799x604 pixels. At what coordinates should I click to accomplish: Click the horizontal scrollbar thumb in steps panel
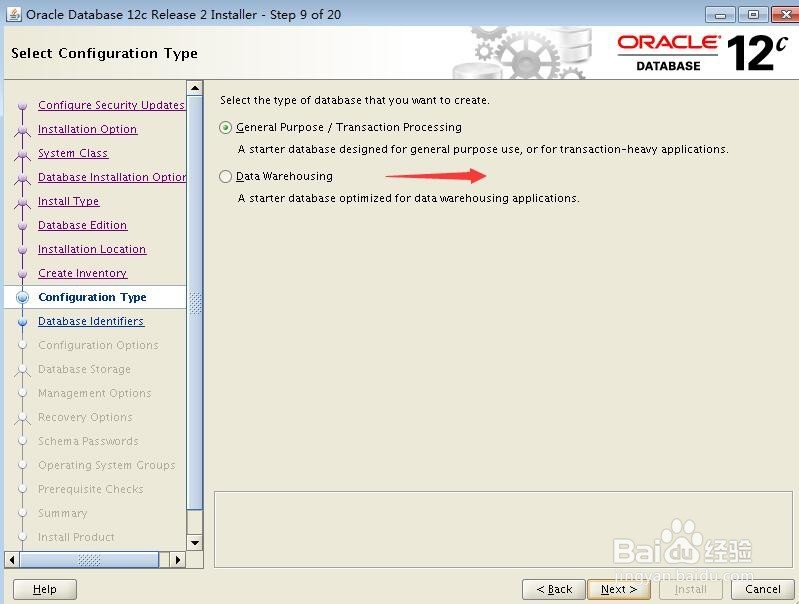[x=89, y=560]
